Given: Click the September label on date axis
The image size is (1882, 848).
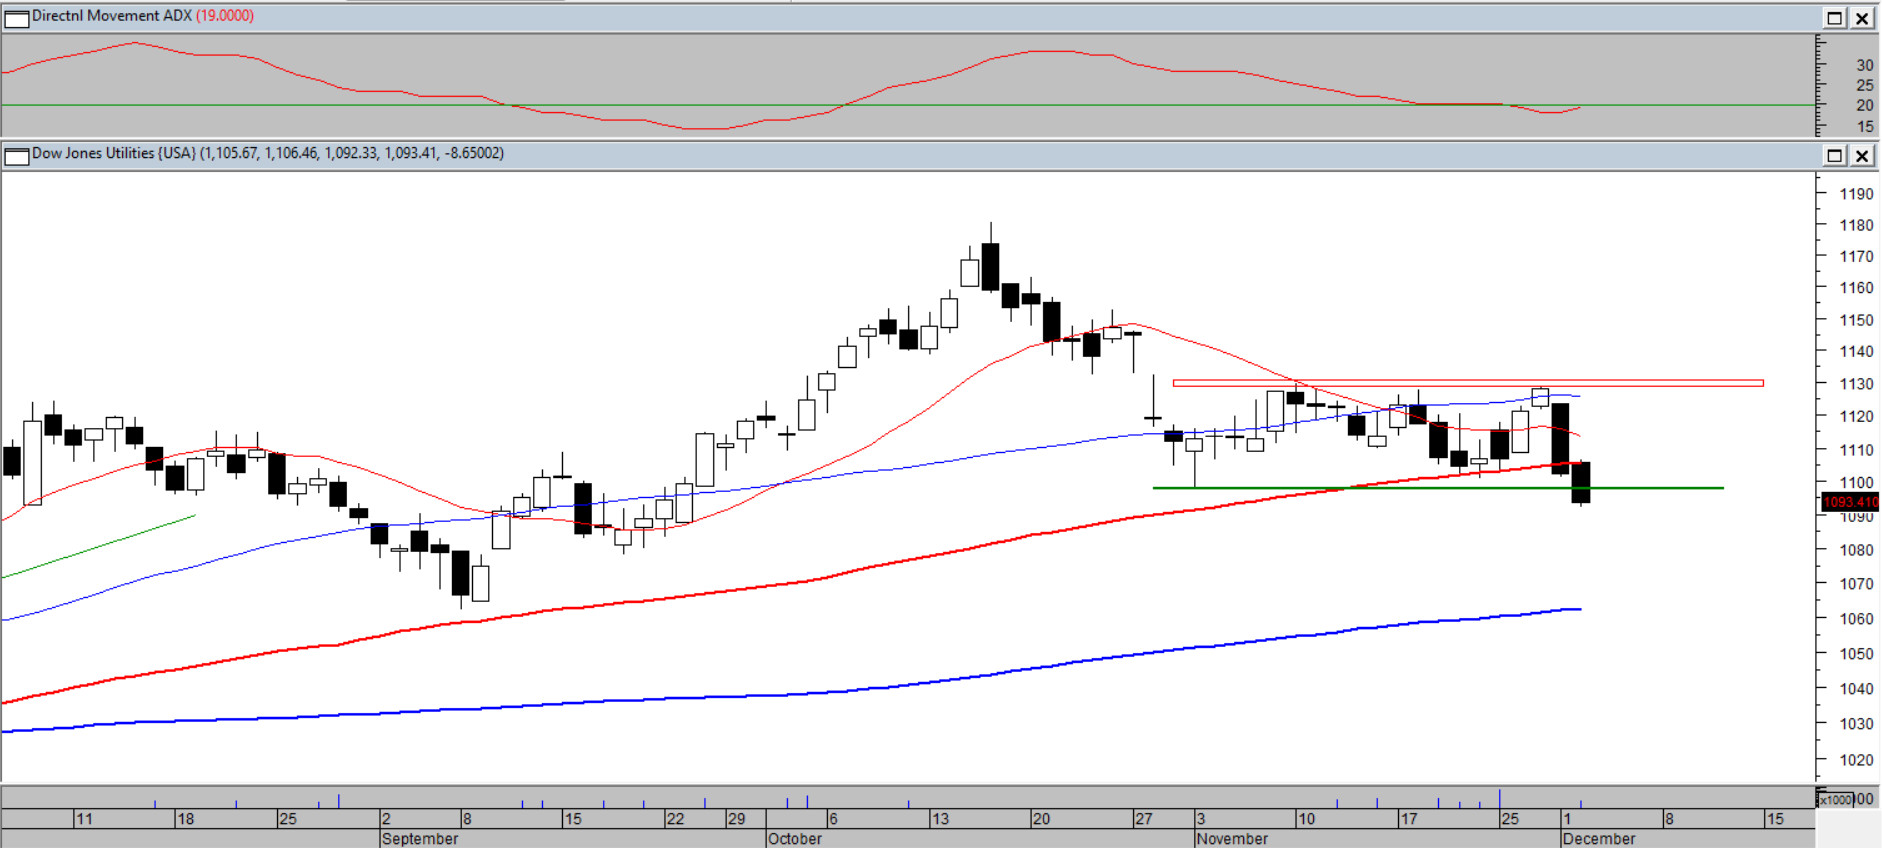Looking at the screenshot, I should (x=420, y=839).
